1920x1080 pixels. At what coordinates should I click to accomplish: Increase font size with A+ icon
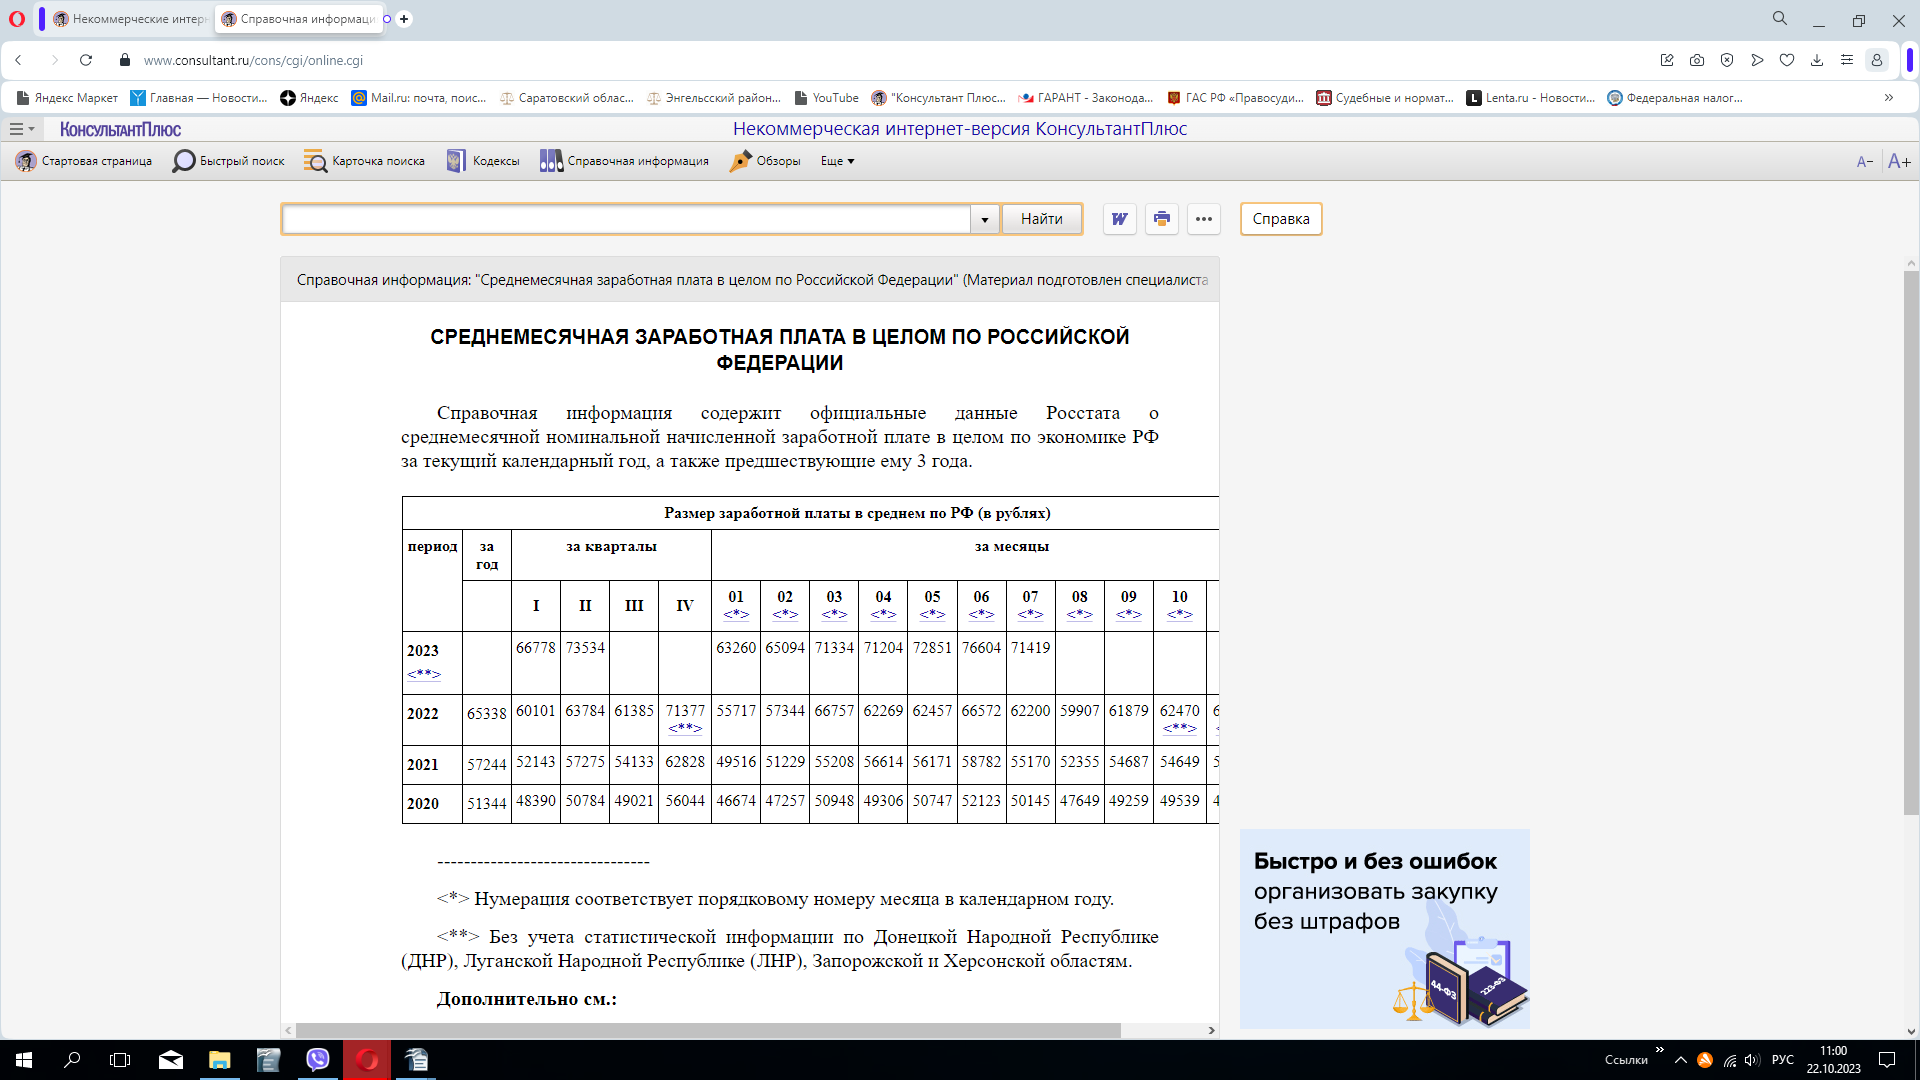coord(1899,161)
